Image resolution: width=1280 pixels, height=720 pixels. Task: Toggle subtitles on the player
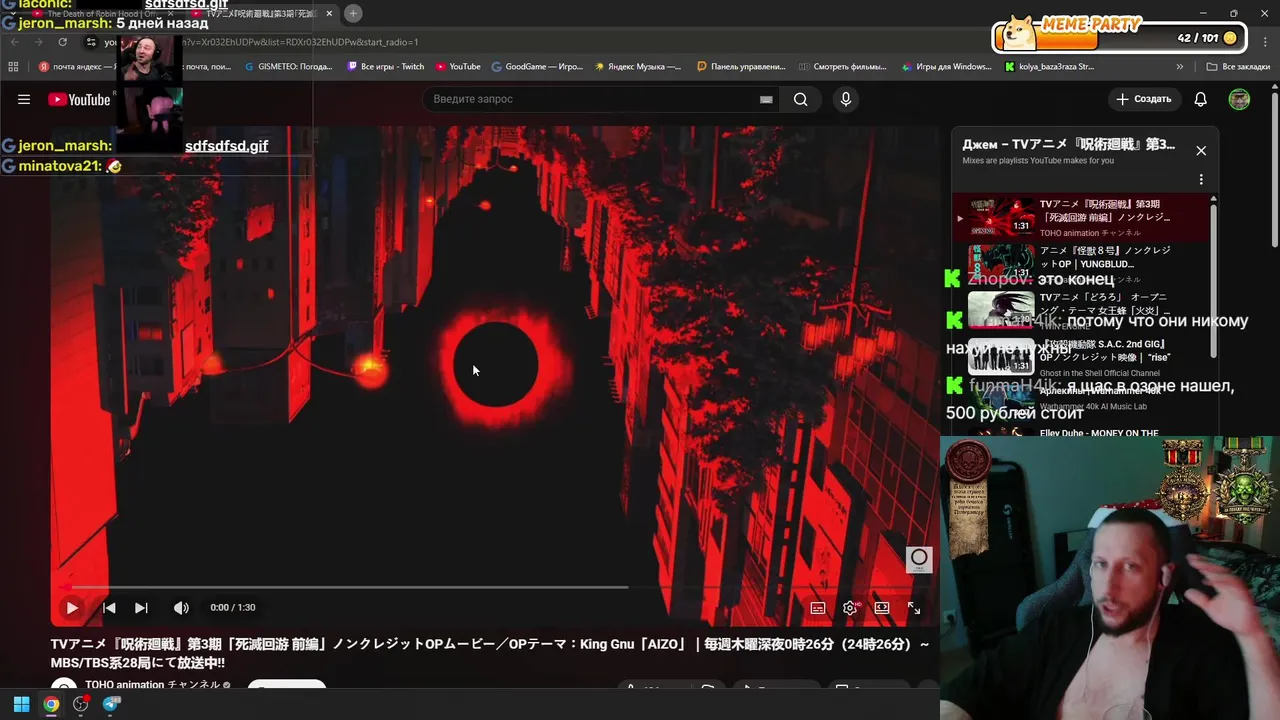click(x=817, y=607)
